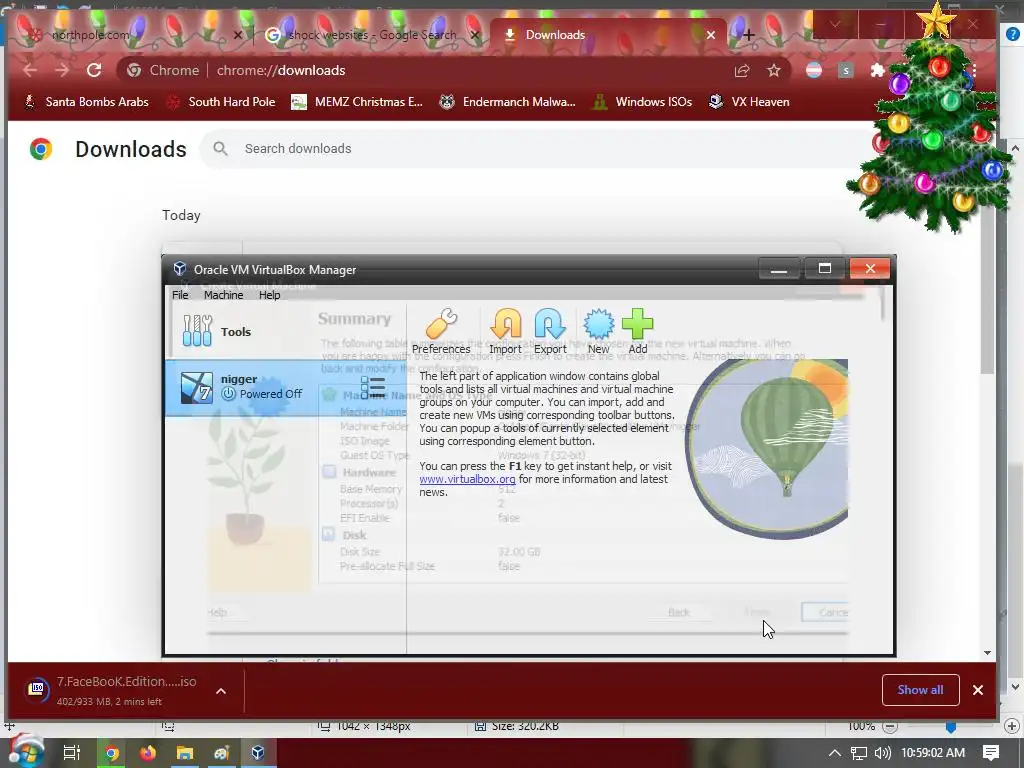The image size is (1024, 768).
Task: Select Tools in VirtualBox sidebar
Action: (285, 332)
